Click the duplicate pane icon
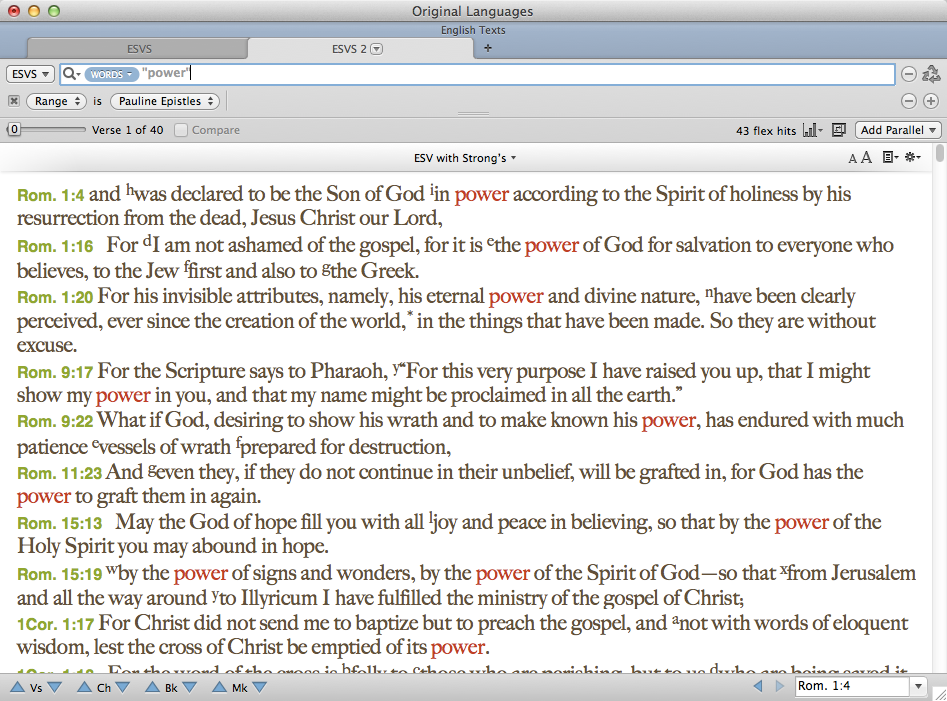Screen dimensions: 947x701 (838, 130)
